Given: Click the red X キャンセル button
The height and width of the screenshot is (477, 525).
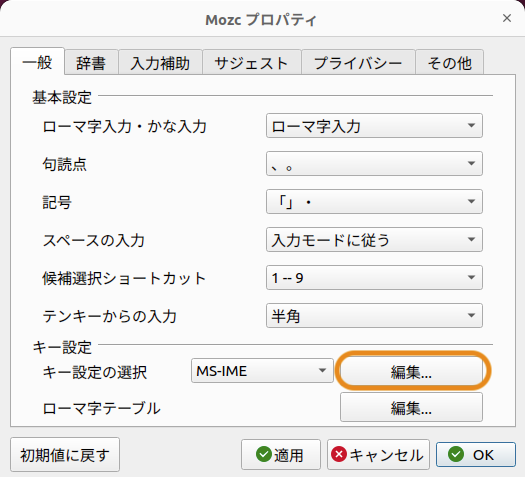Looking at the screenshot, I should 378,455.
